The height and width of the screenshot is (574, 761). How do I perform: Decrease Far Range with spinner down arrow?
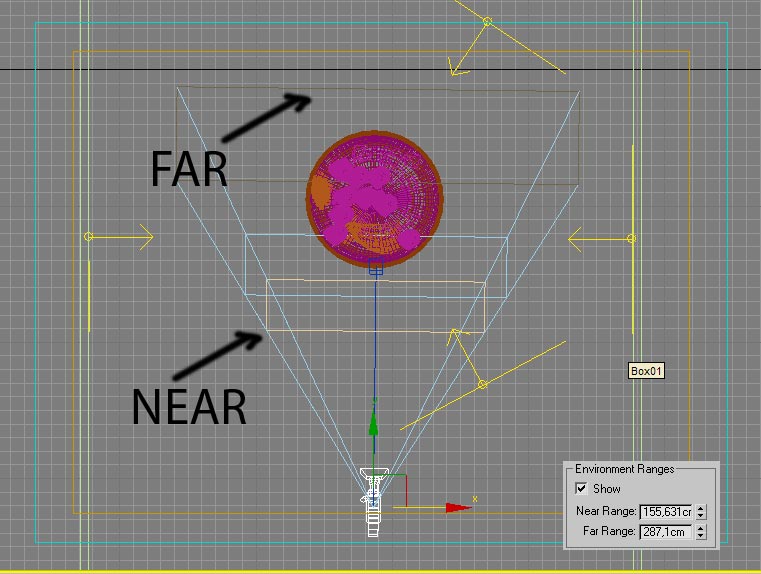701,536
